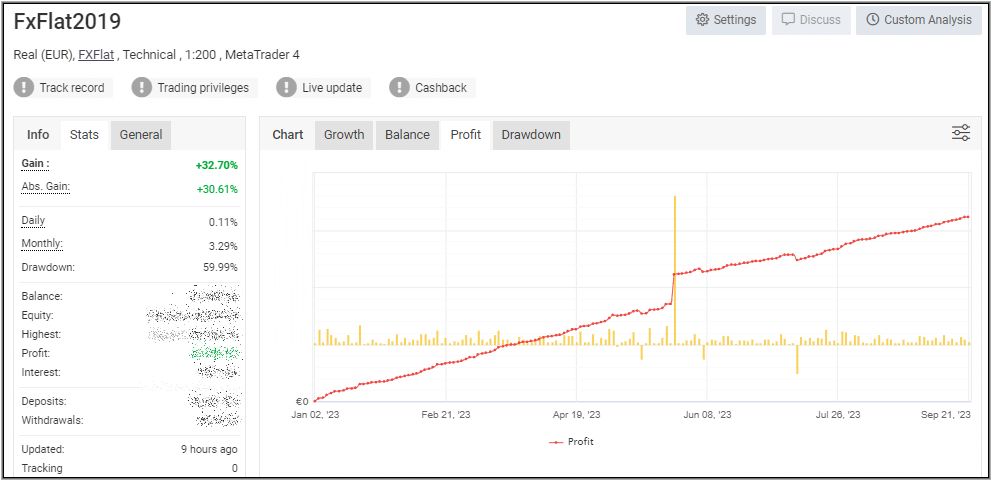Click the Cashback exclamation icon
The height and width of the screenshot is (481, 992).
pyautogui.click(x=400, y=88)
